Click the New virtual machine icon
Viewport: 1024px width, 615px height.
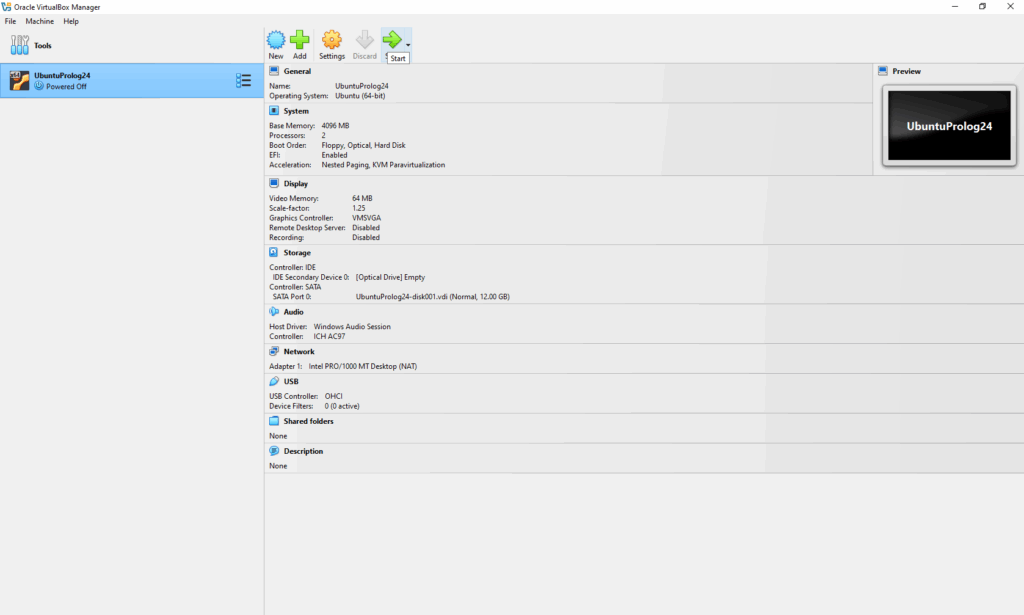[x=276, y=40]
